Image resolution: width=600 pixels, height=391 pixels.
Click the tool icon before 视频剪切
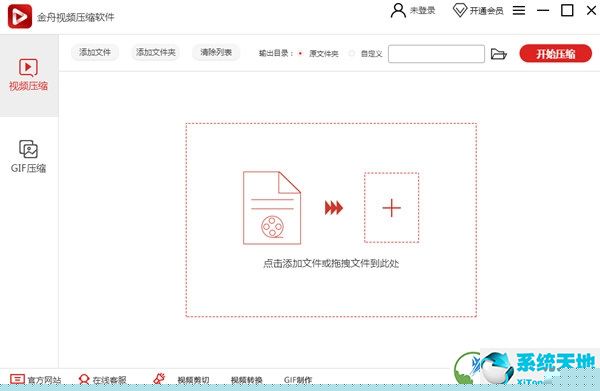159,379
